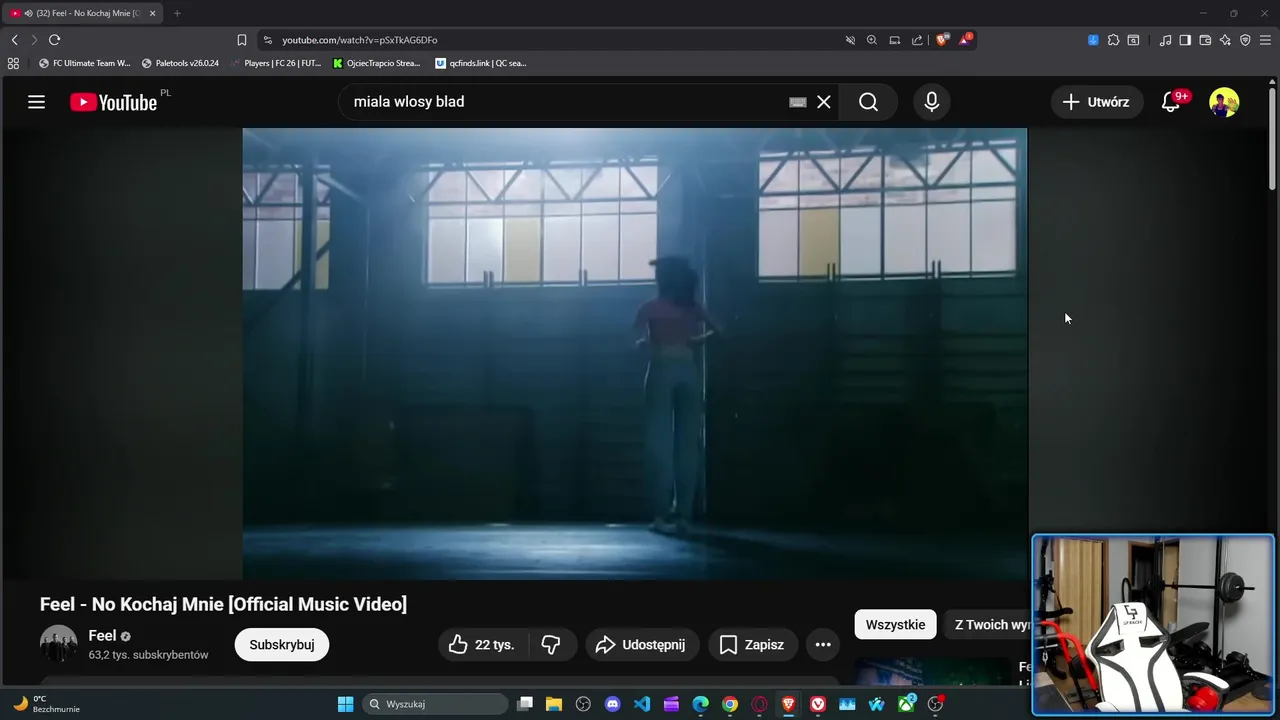Open the on-screen keyboard in search box
Screen dimensions: 1280x720
click(798, 102)
